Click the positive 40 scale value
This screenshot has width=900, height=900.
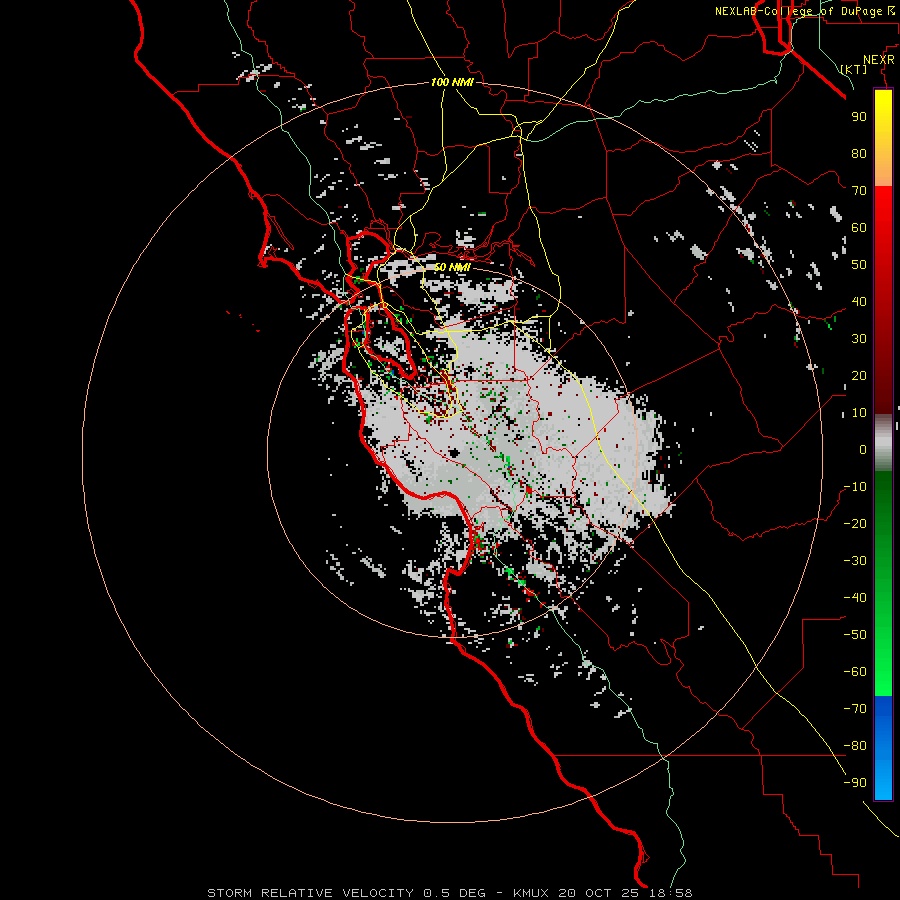859,301
